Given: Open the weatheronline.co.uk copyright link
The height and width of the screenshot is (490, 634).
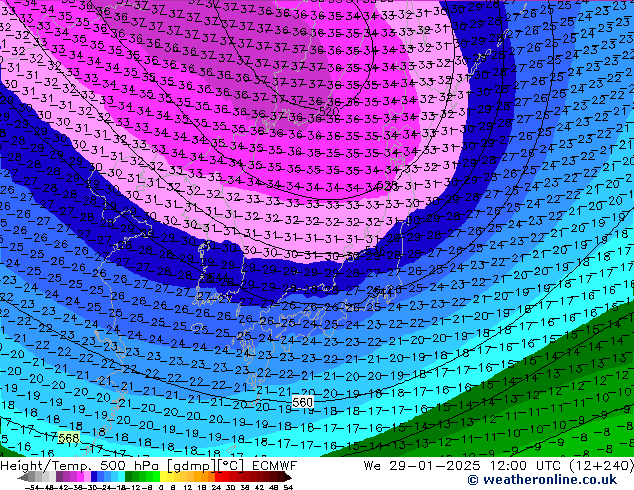Looking at the screenshot, I should point(542,480).
